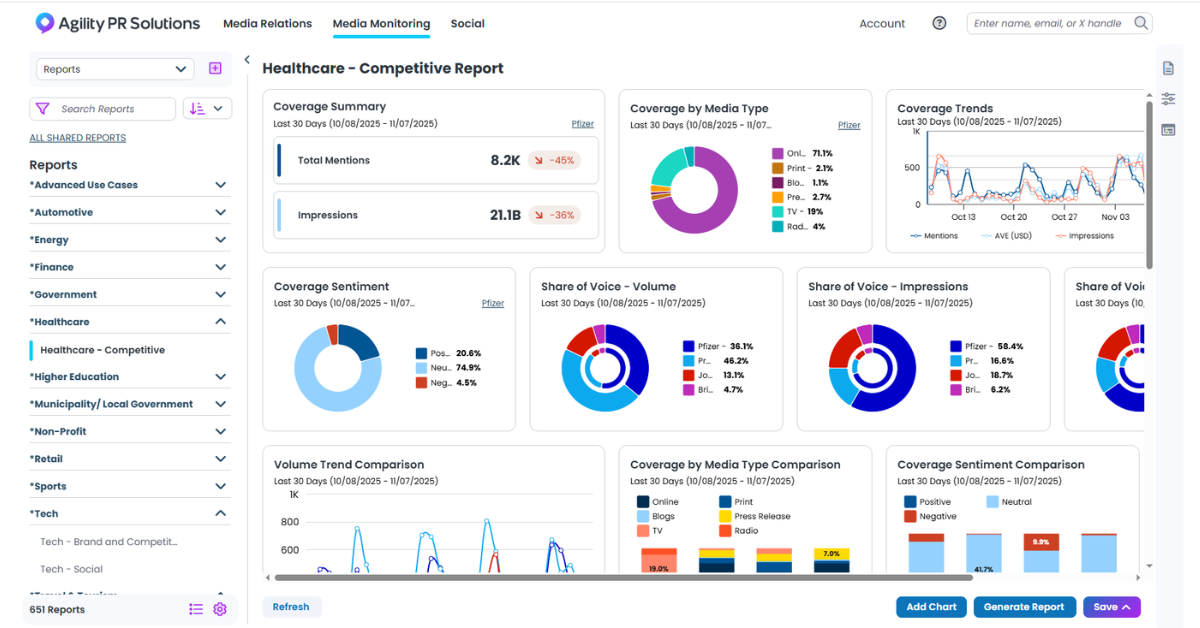1200x628 pixels.
Task: Click the Add Chart button
Action: 931,607
